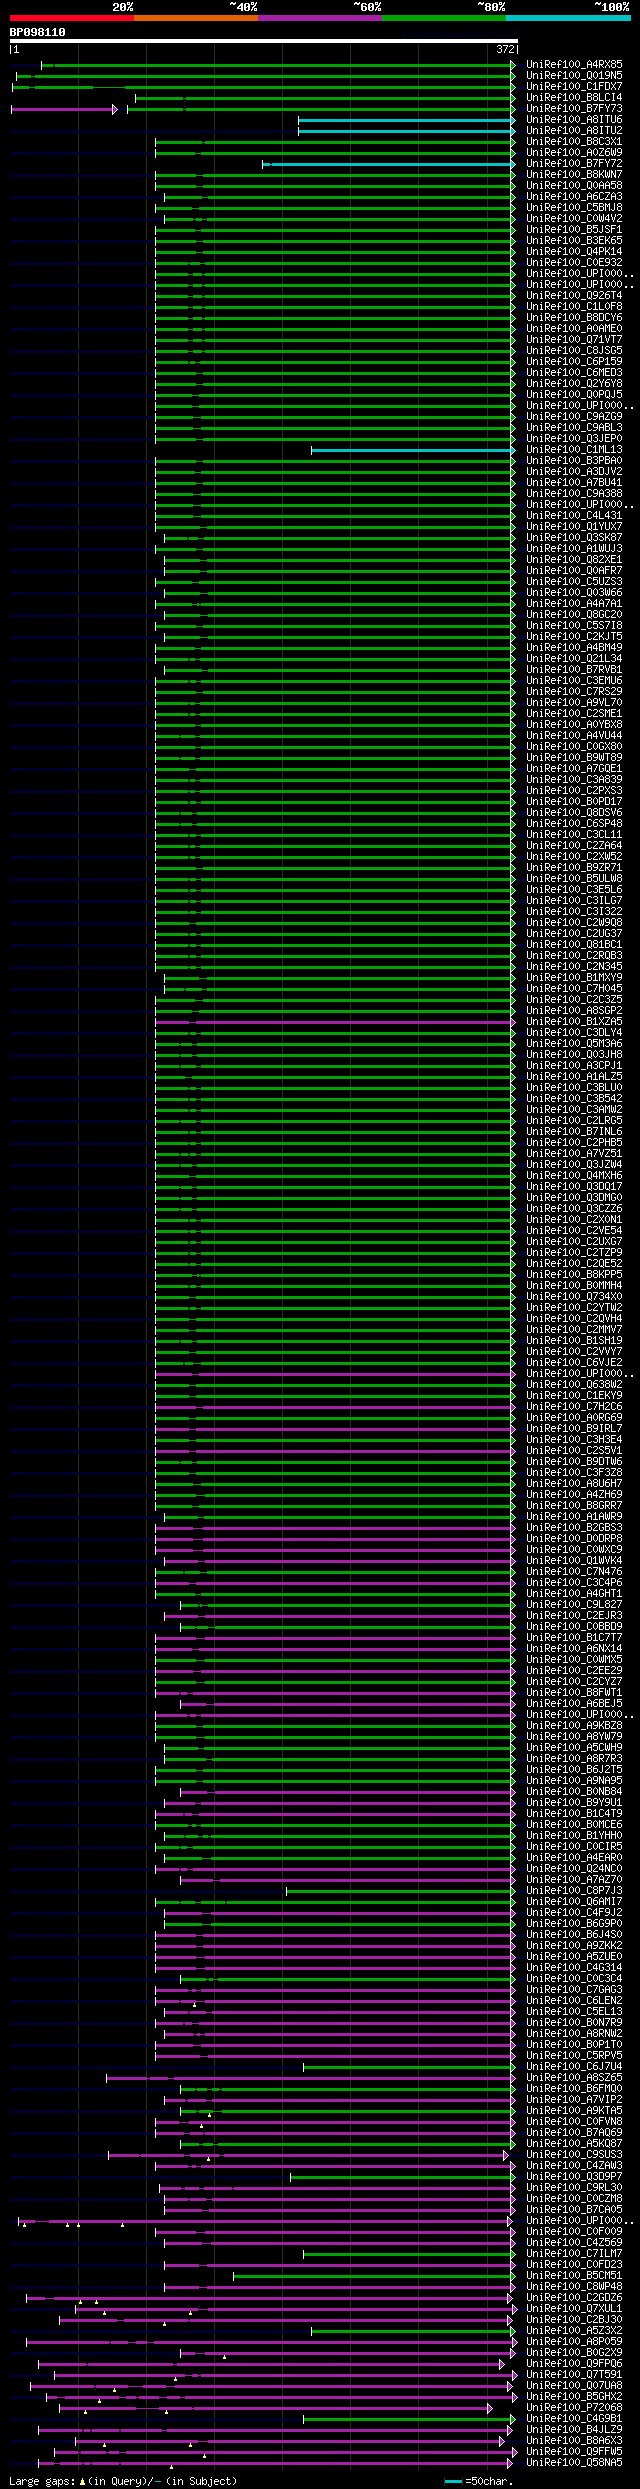This screenshot has height=2489, width=640.
Task: Open hit UniRef100_B8LCI4
Action: pos(574,98)
